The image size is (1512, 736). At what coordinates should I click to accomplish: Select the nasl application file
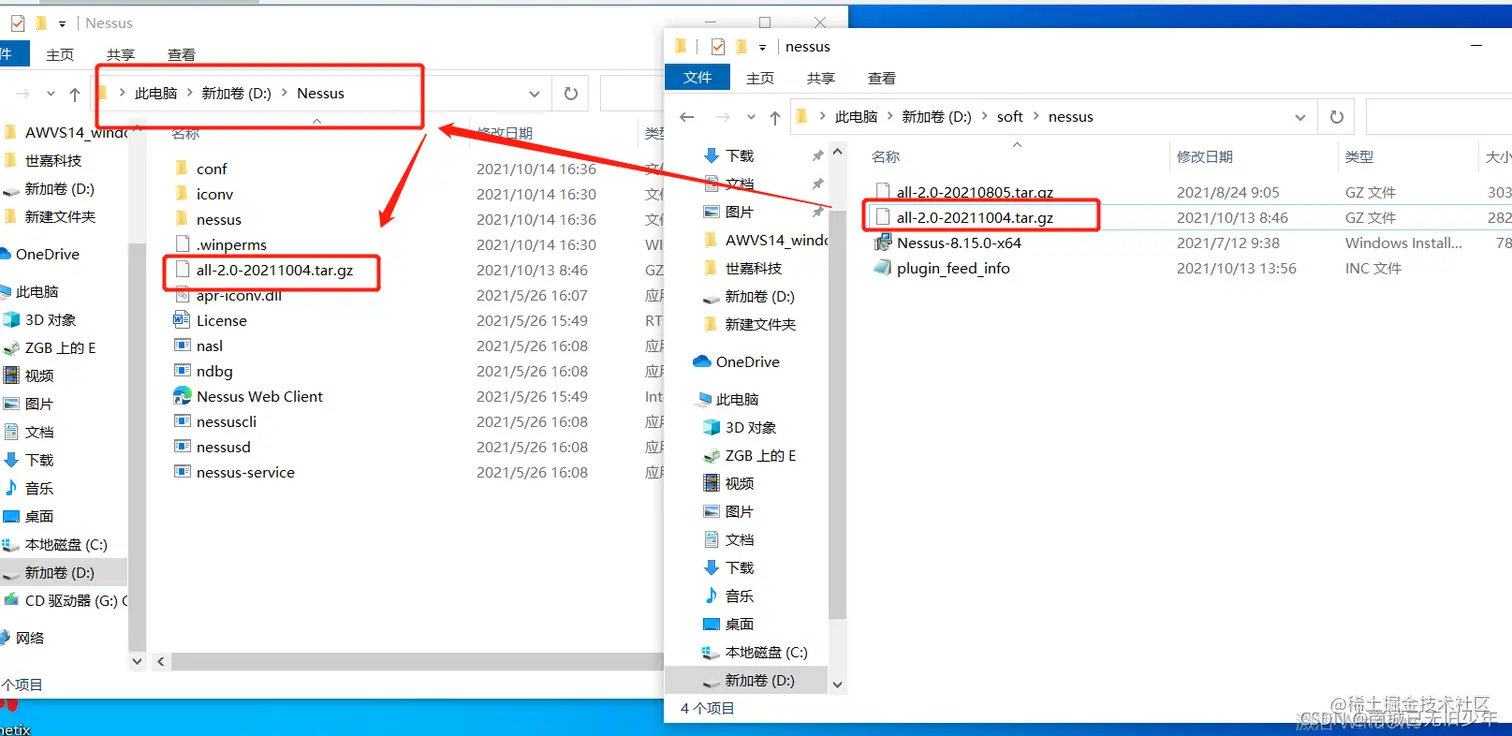click(209, 346)
